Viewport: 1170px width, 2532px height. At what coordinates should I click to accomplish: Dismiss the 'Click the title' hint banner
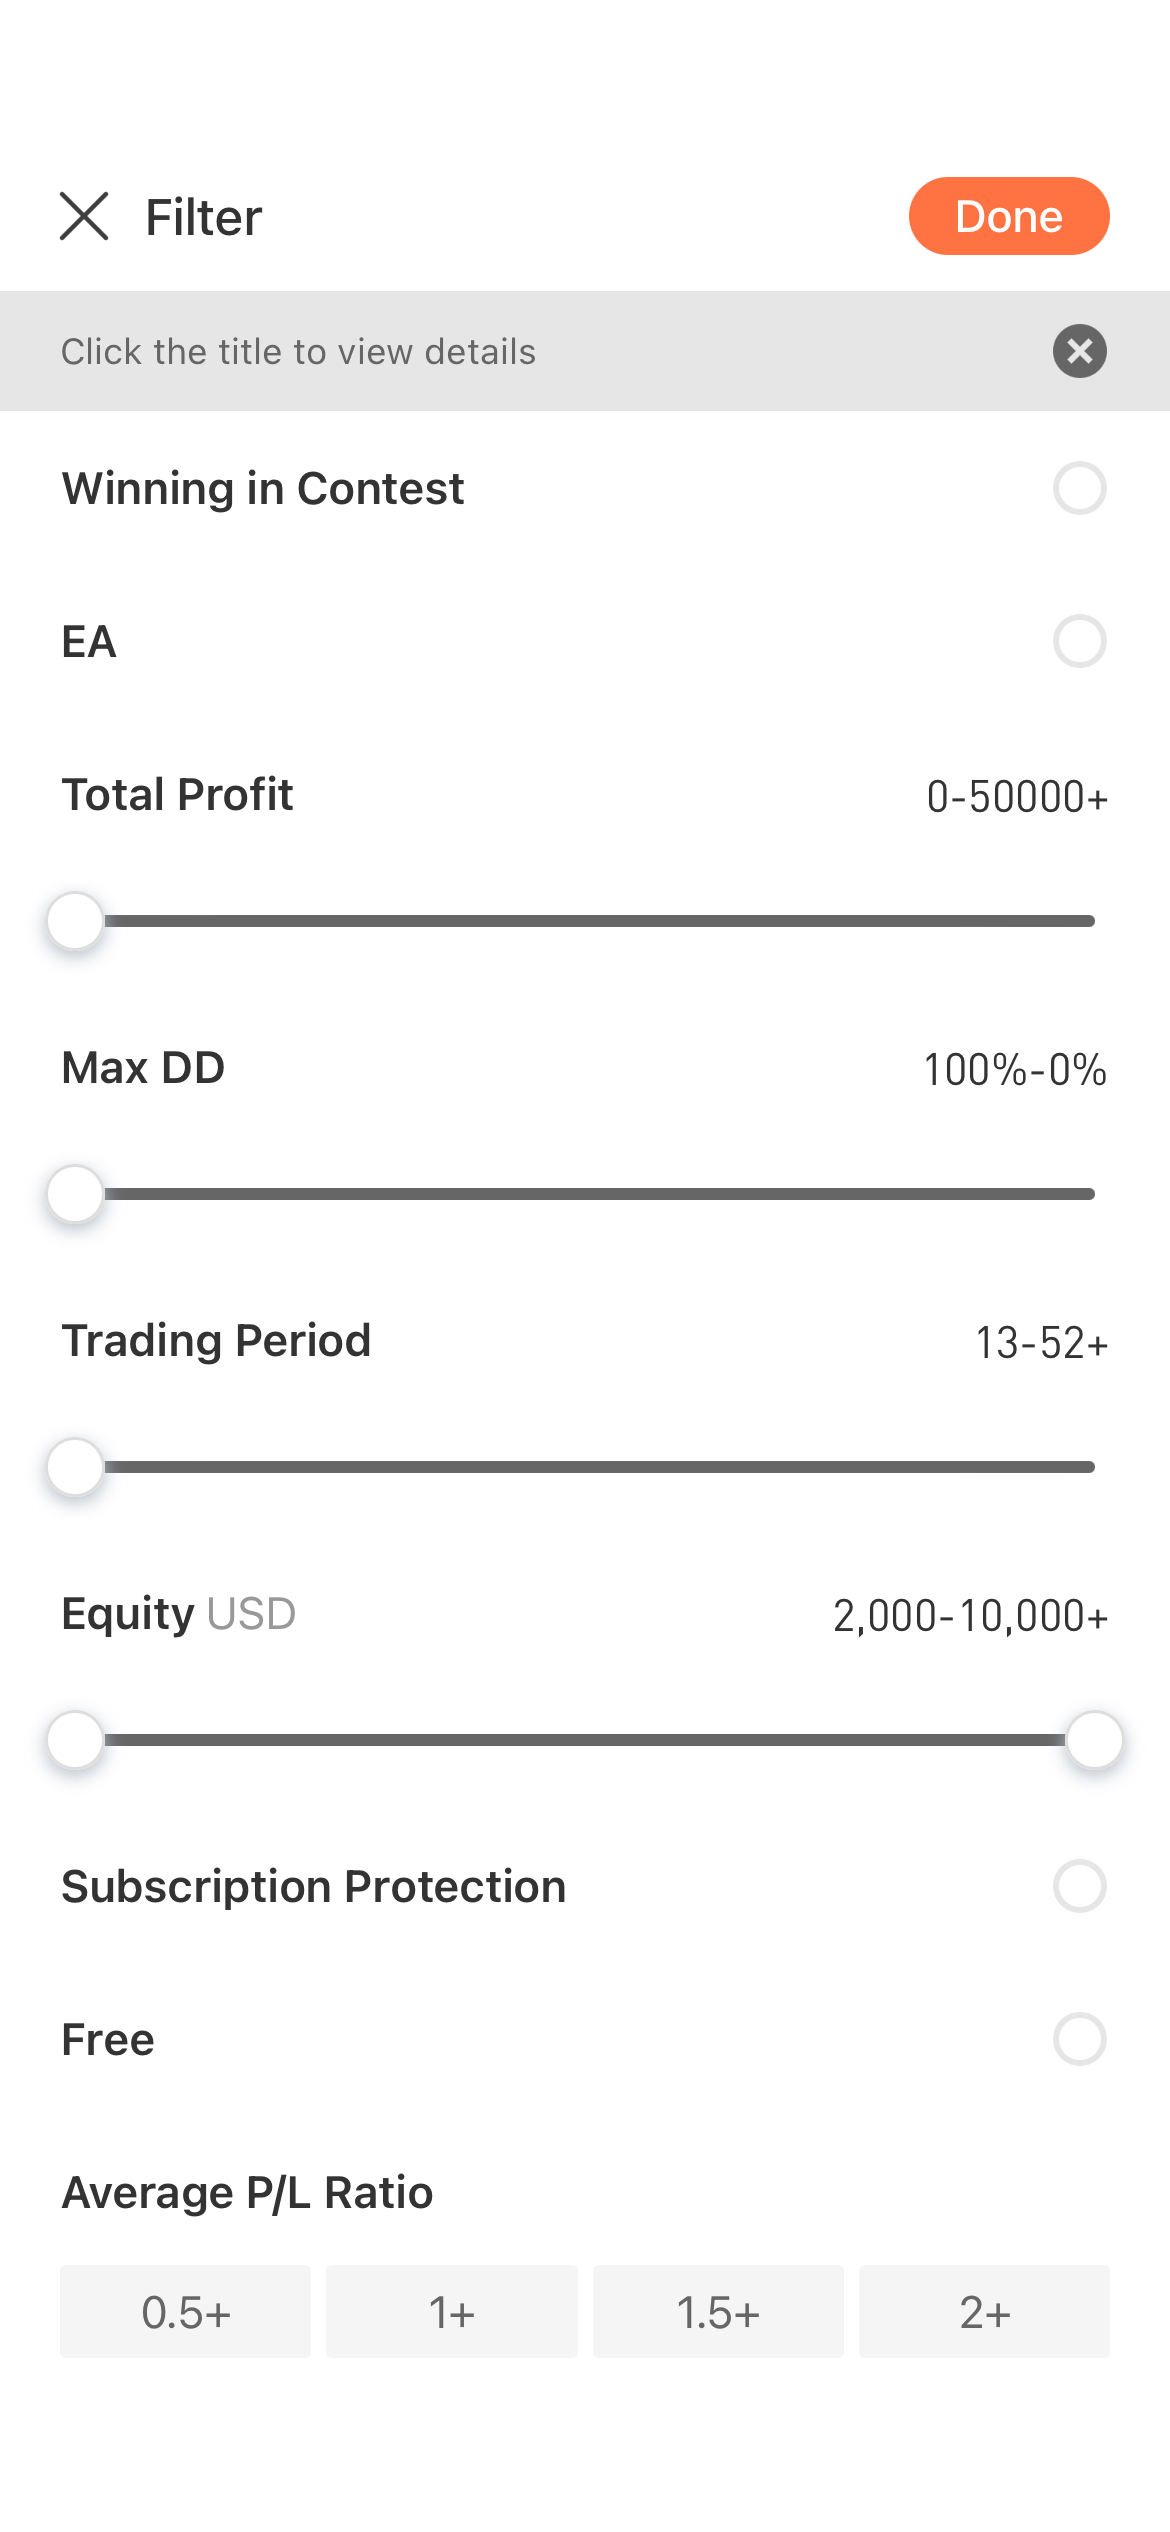tap(1079, 351)
